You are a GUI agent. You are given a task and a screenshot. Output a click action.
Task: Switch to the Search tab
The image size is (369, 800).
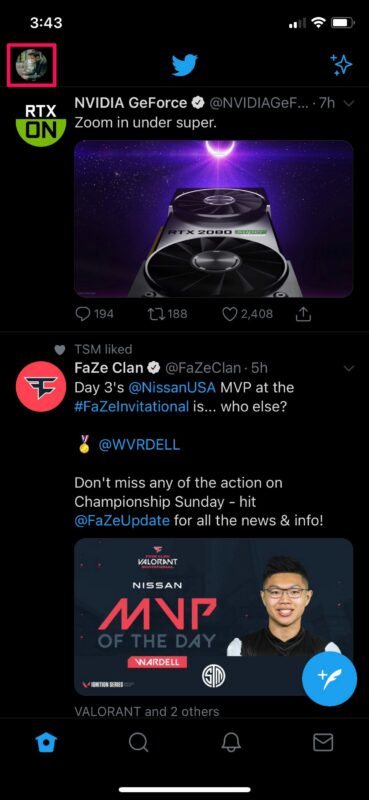(x=138, y=742)
